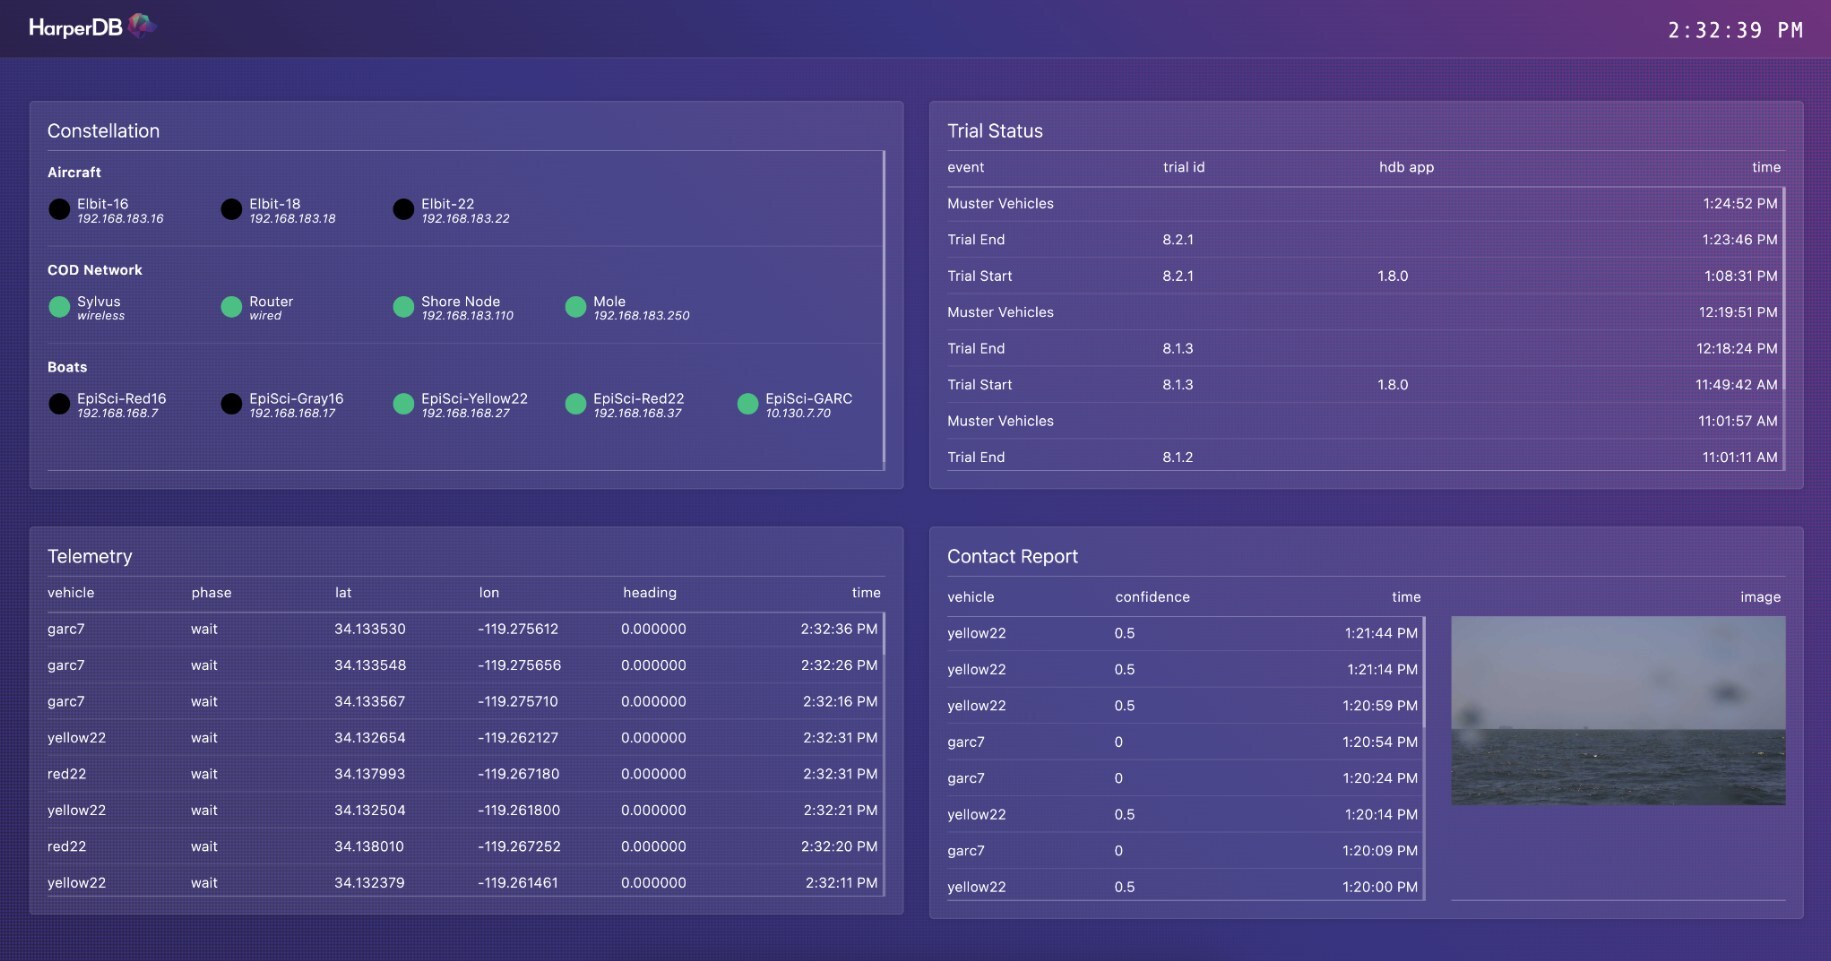Viewport: 1831px width, 961px height.
Task: Click the HarperDB logo icon
Action: pos(141,25)
